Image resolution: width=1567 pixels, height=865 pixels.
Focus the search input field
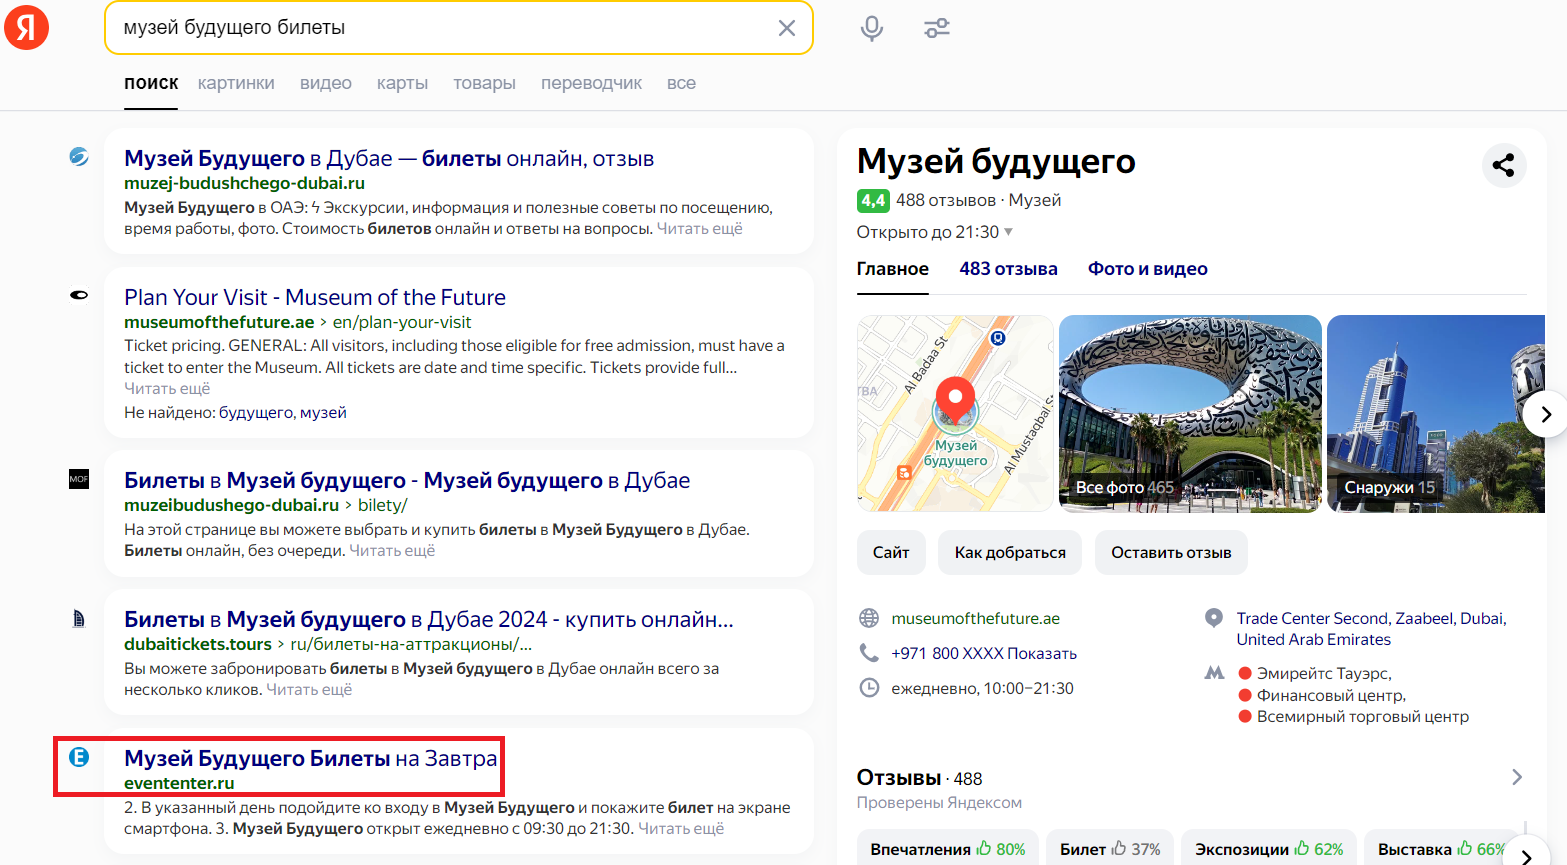(440, 28)
